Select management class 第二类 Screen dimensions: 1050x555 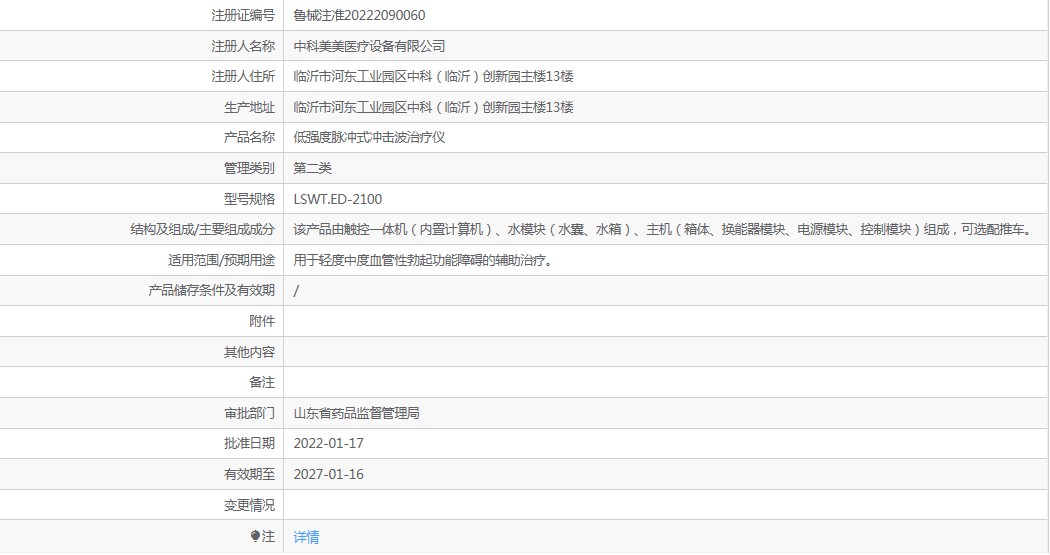(313, 168)
